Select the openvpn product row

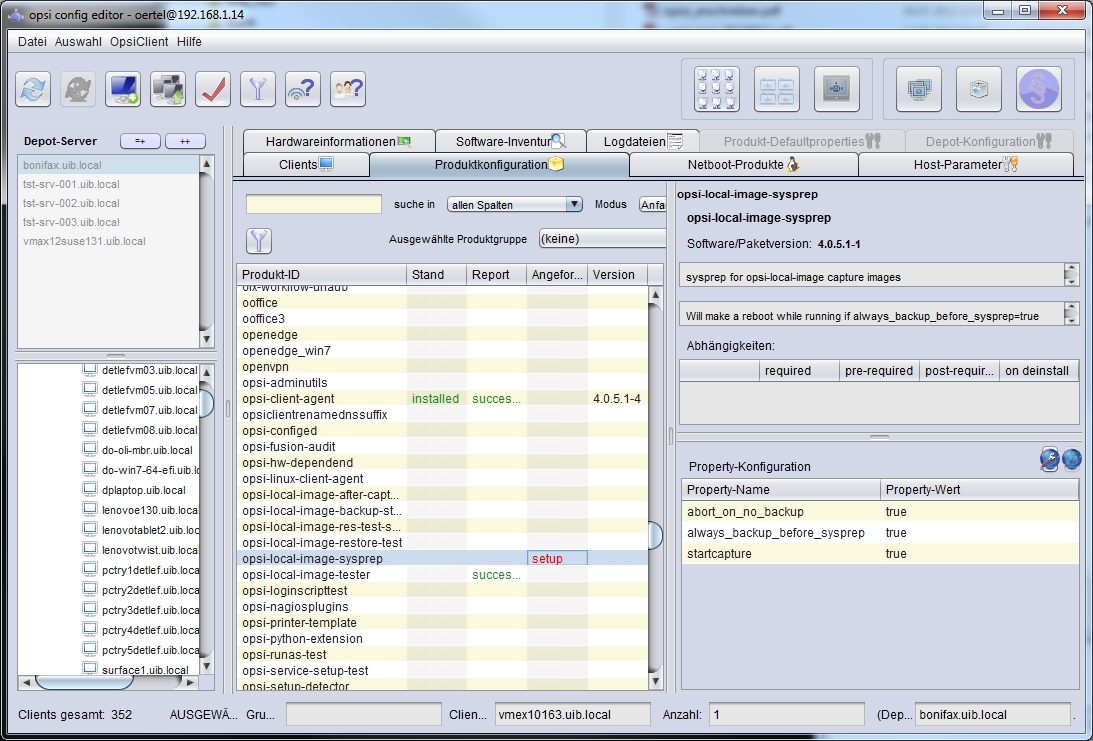pos(442,367)
